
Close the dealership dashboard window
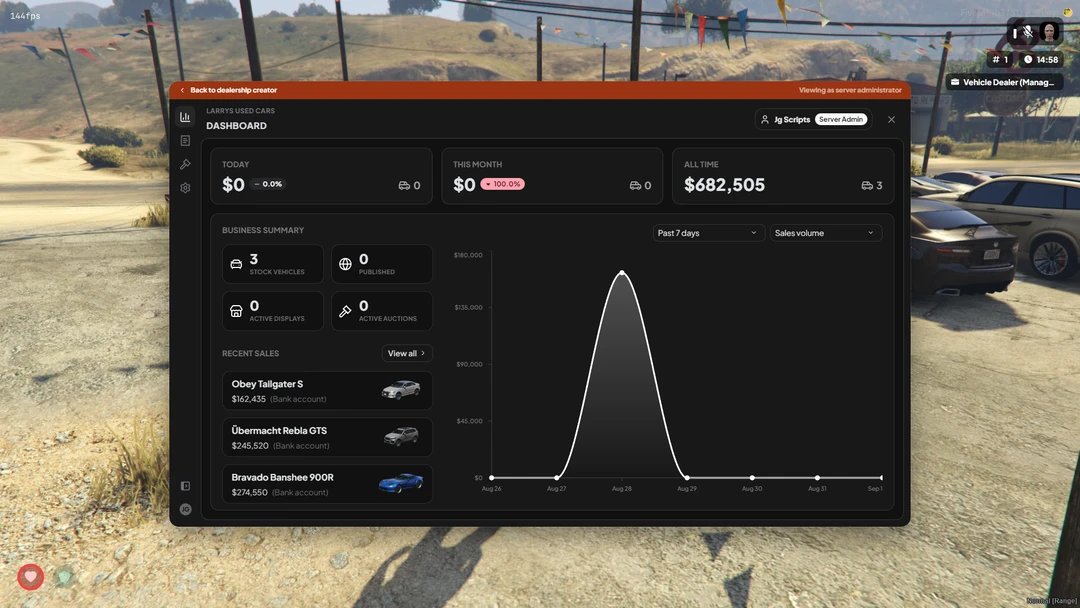[x=891, y=120]
